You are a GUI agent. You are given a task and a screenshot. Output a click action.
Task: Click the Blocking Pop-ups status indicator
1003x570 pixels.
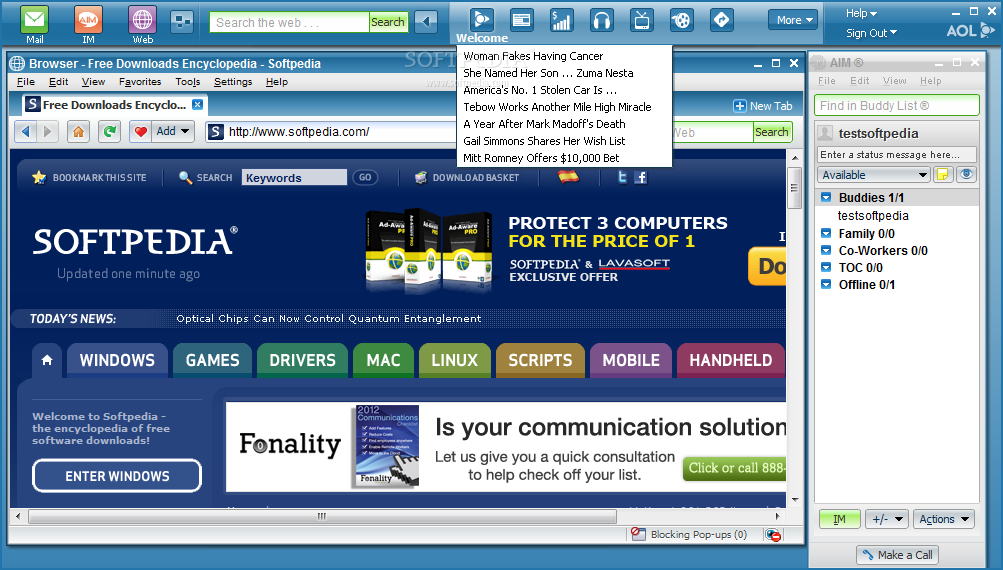point(690,534)
